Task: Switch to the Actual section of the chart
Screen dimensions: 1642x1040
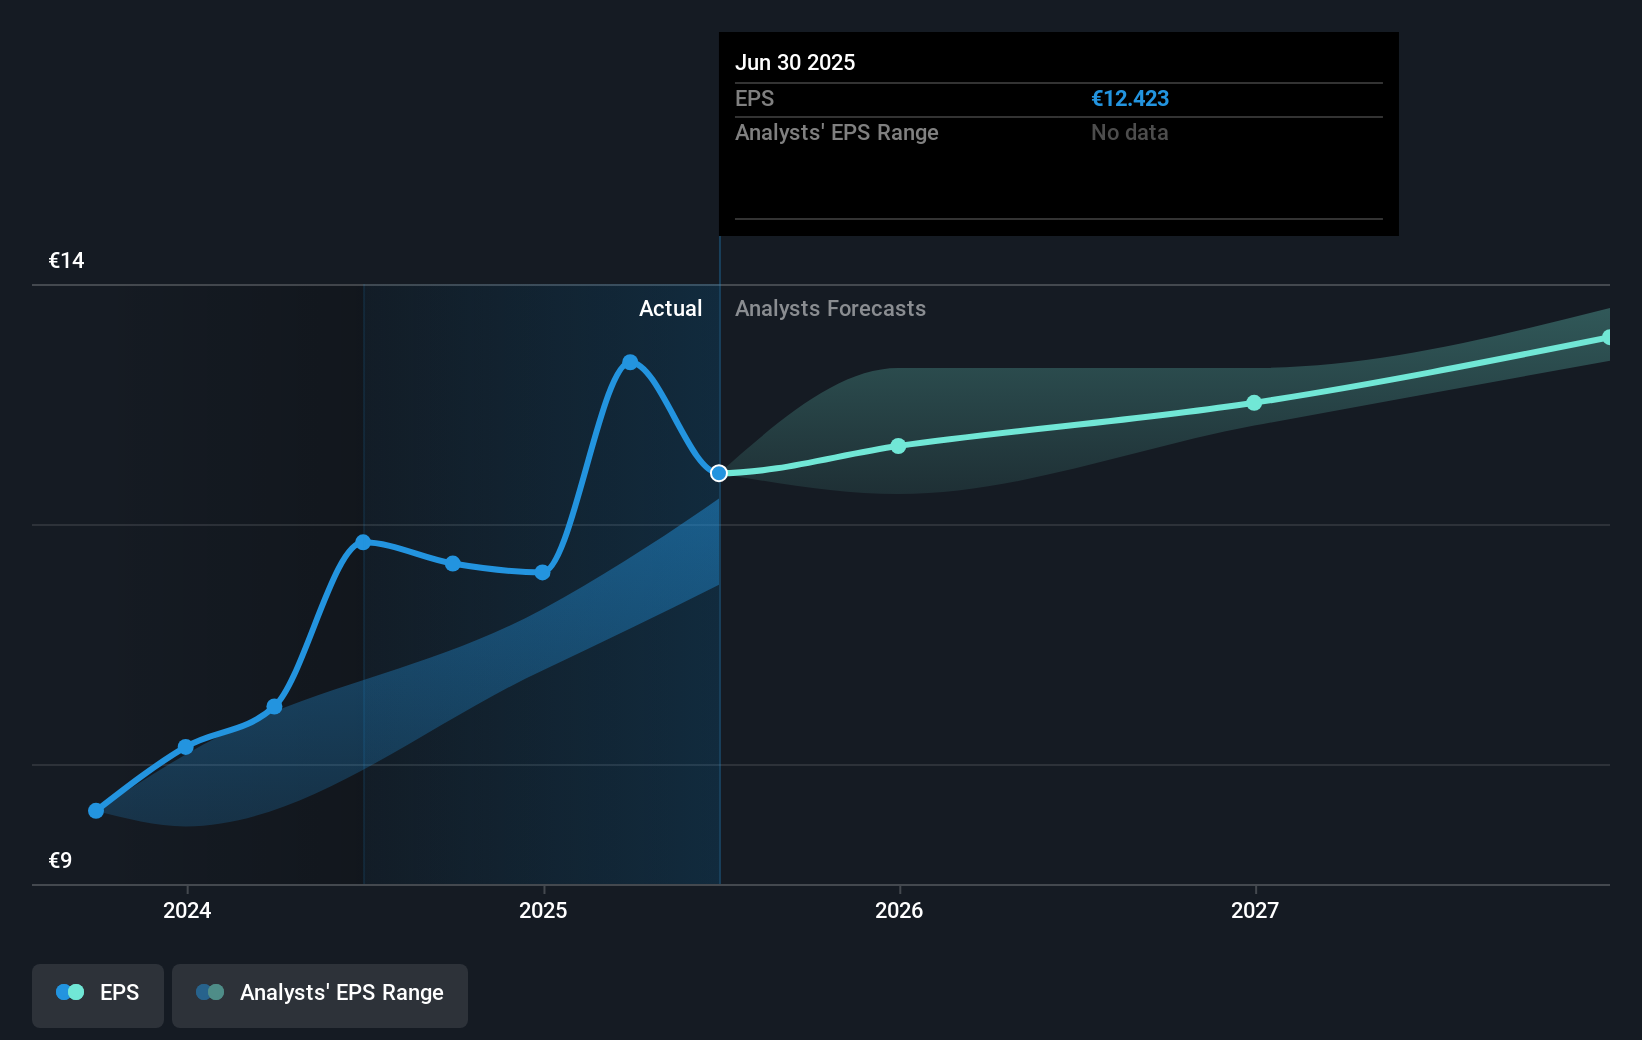Action: click(670, 309)
